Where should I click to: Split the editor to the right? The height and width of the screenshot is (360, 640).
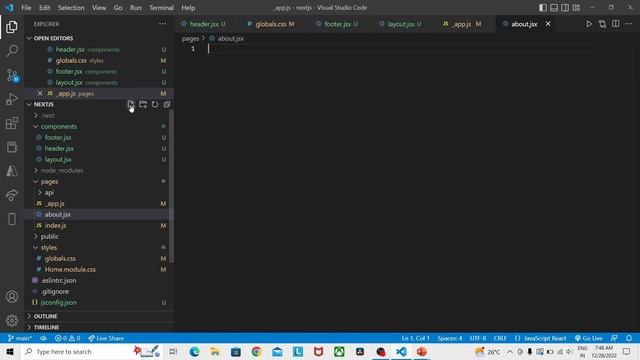click(616, 24)
